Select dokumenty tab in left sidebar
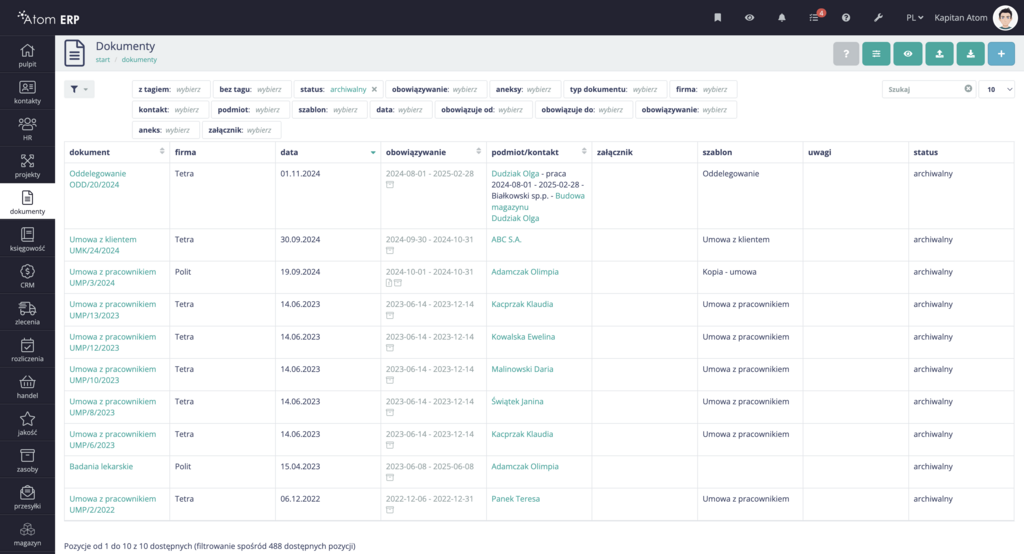Screen dimensions: 1024x554 (27, 203)
